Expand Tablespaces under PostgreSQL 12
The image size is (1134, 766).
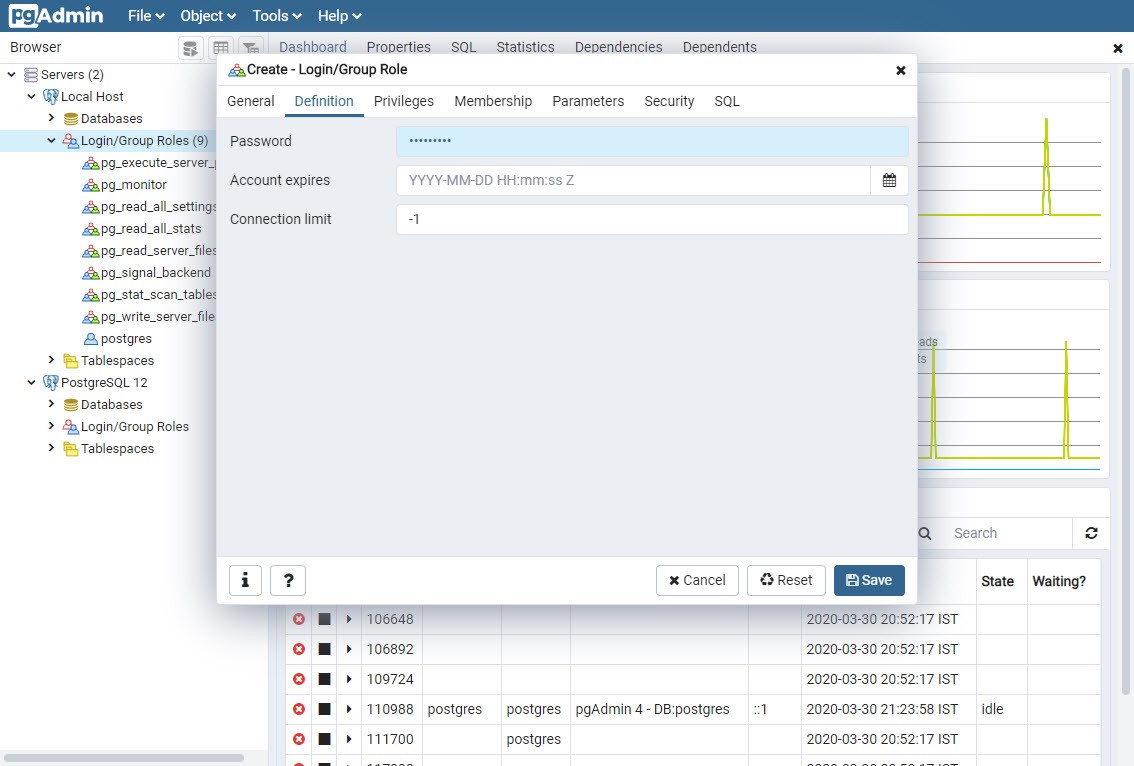point(51,448)
